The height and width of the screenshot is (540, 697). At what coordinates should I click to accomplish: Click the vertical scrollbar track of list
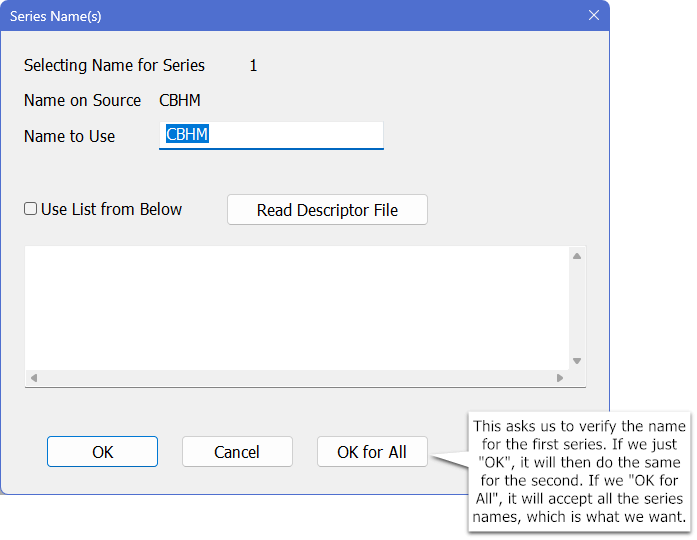576,308
